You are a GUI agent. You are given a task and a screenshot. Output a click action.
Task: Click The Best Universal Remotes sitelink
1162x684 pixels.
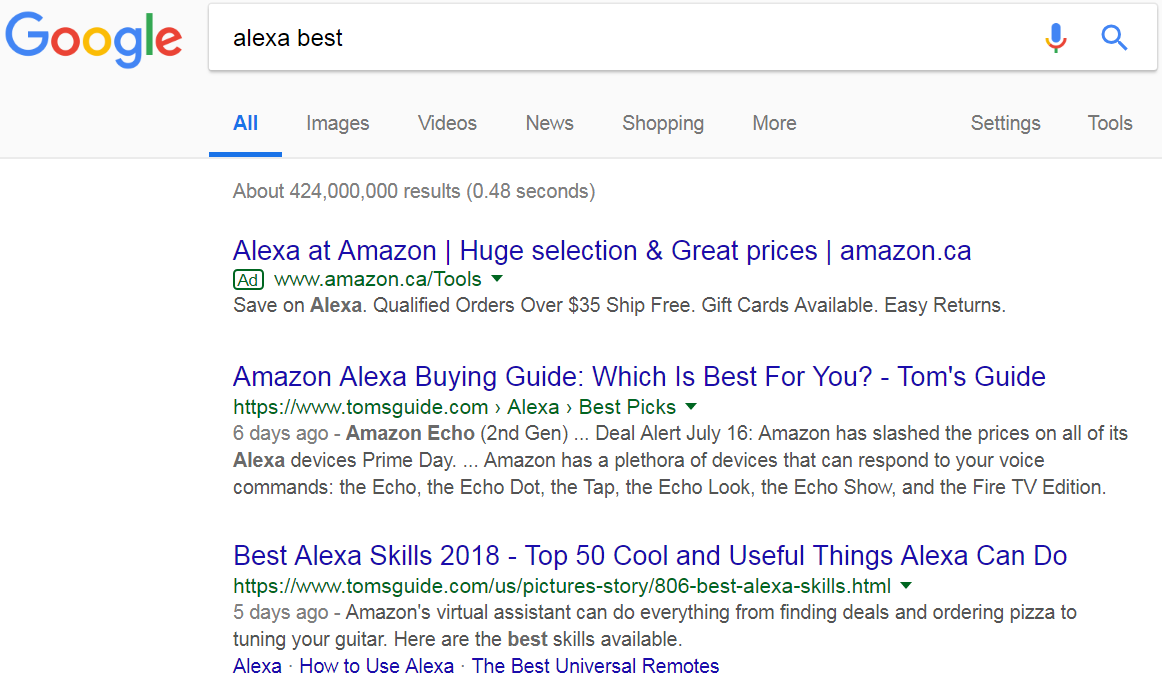595,666
